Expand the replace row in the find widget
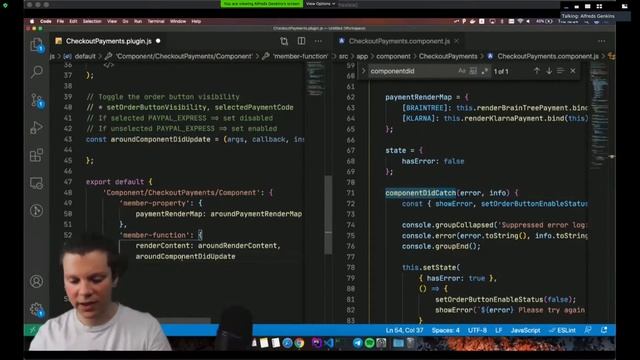This screenshot has height=360, width=640. click(363, 71)
